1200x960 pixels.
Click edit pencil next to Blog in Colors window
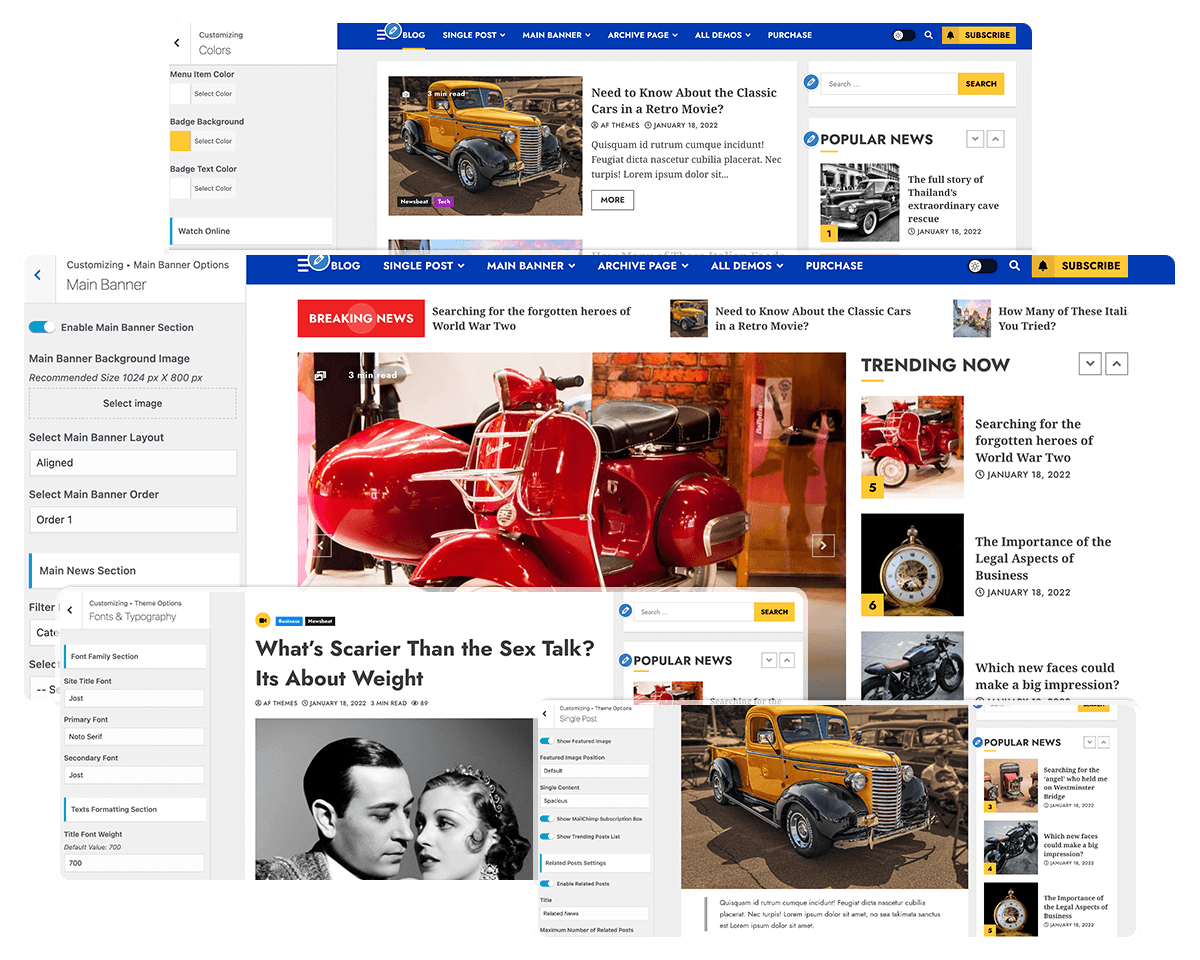(x=393, y=31)
